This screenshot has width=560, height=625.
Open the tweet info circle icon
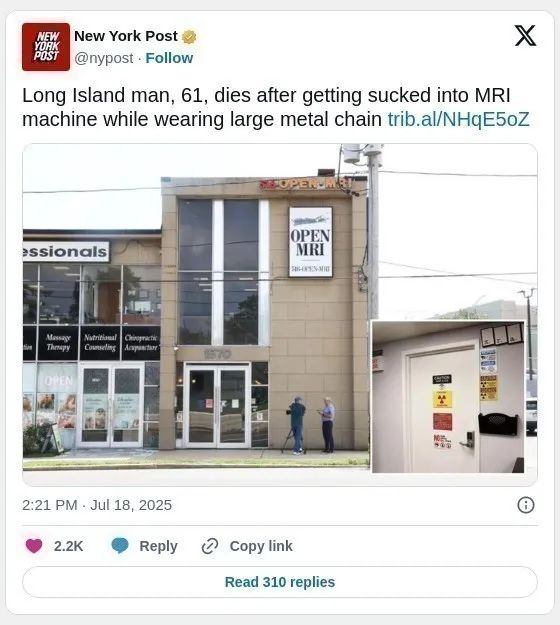[526, 505]
